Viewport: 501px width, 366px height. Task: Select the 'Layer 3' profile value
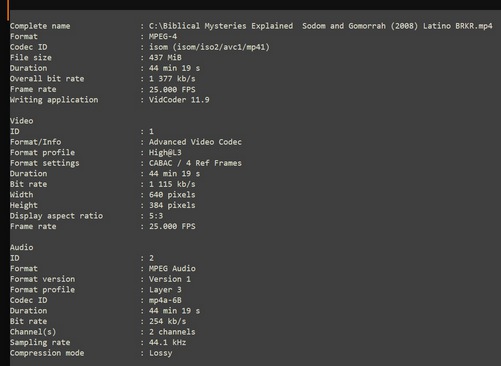(x=165, y=290)
